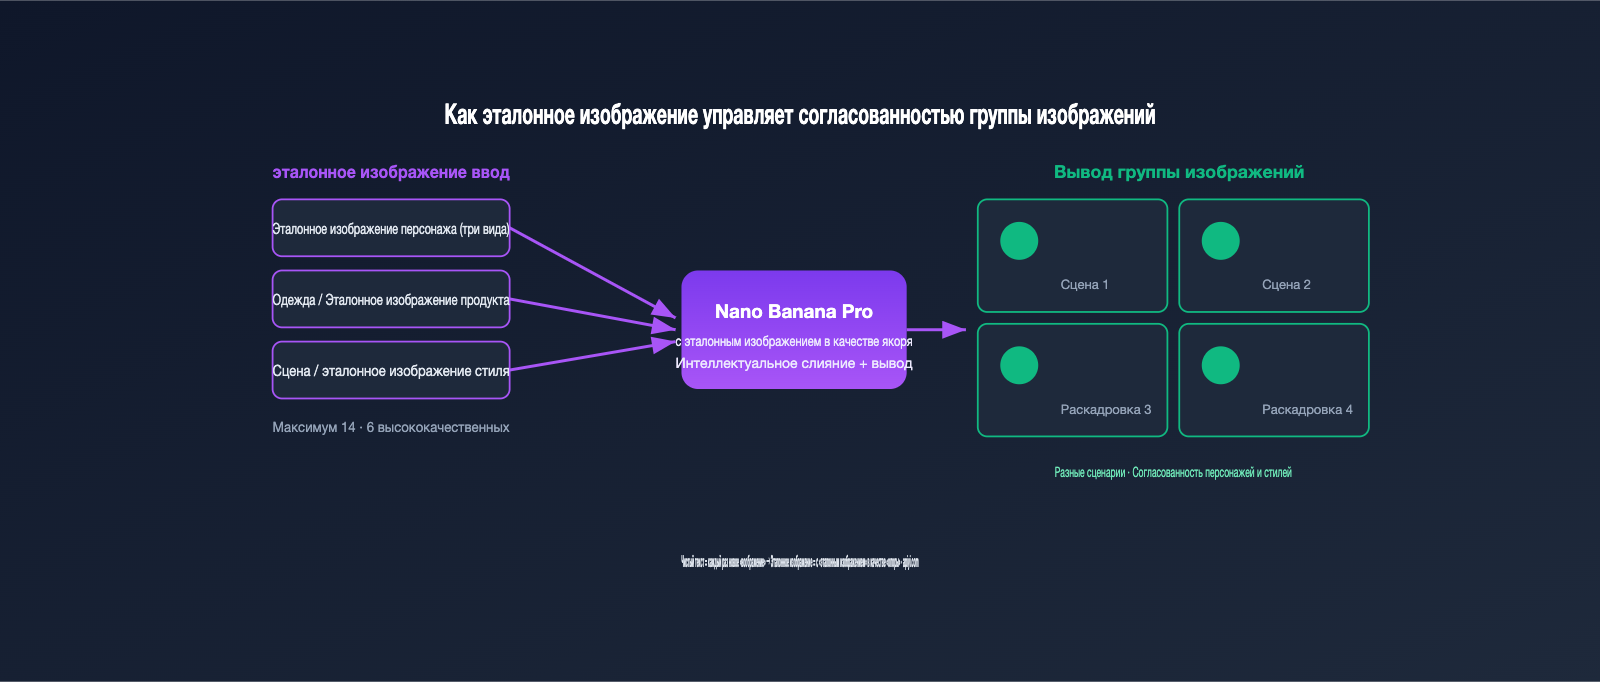Viewport: 1600px width, 682px height.
Task: Select the 'Одежда / Эталонное изображение продукта' box
Action: [x=391, y=299]
